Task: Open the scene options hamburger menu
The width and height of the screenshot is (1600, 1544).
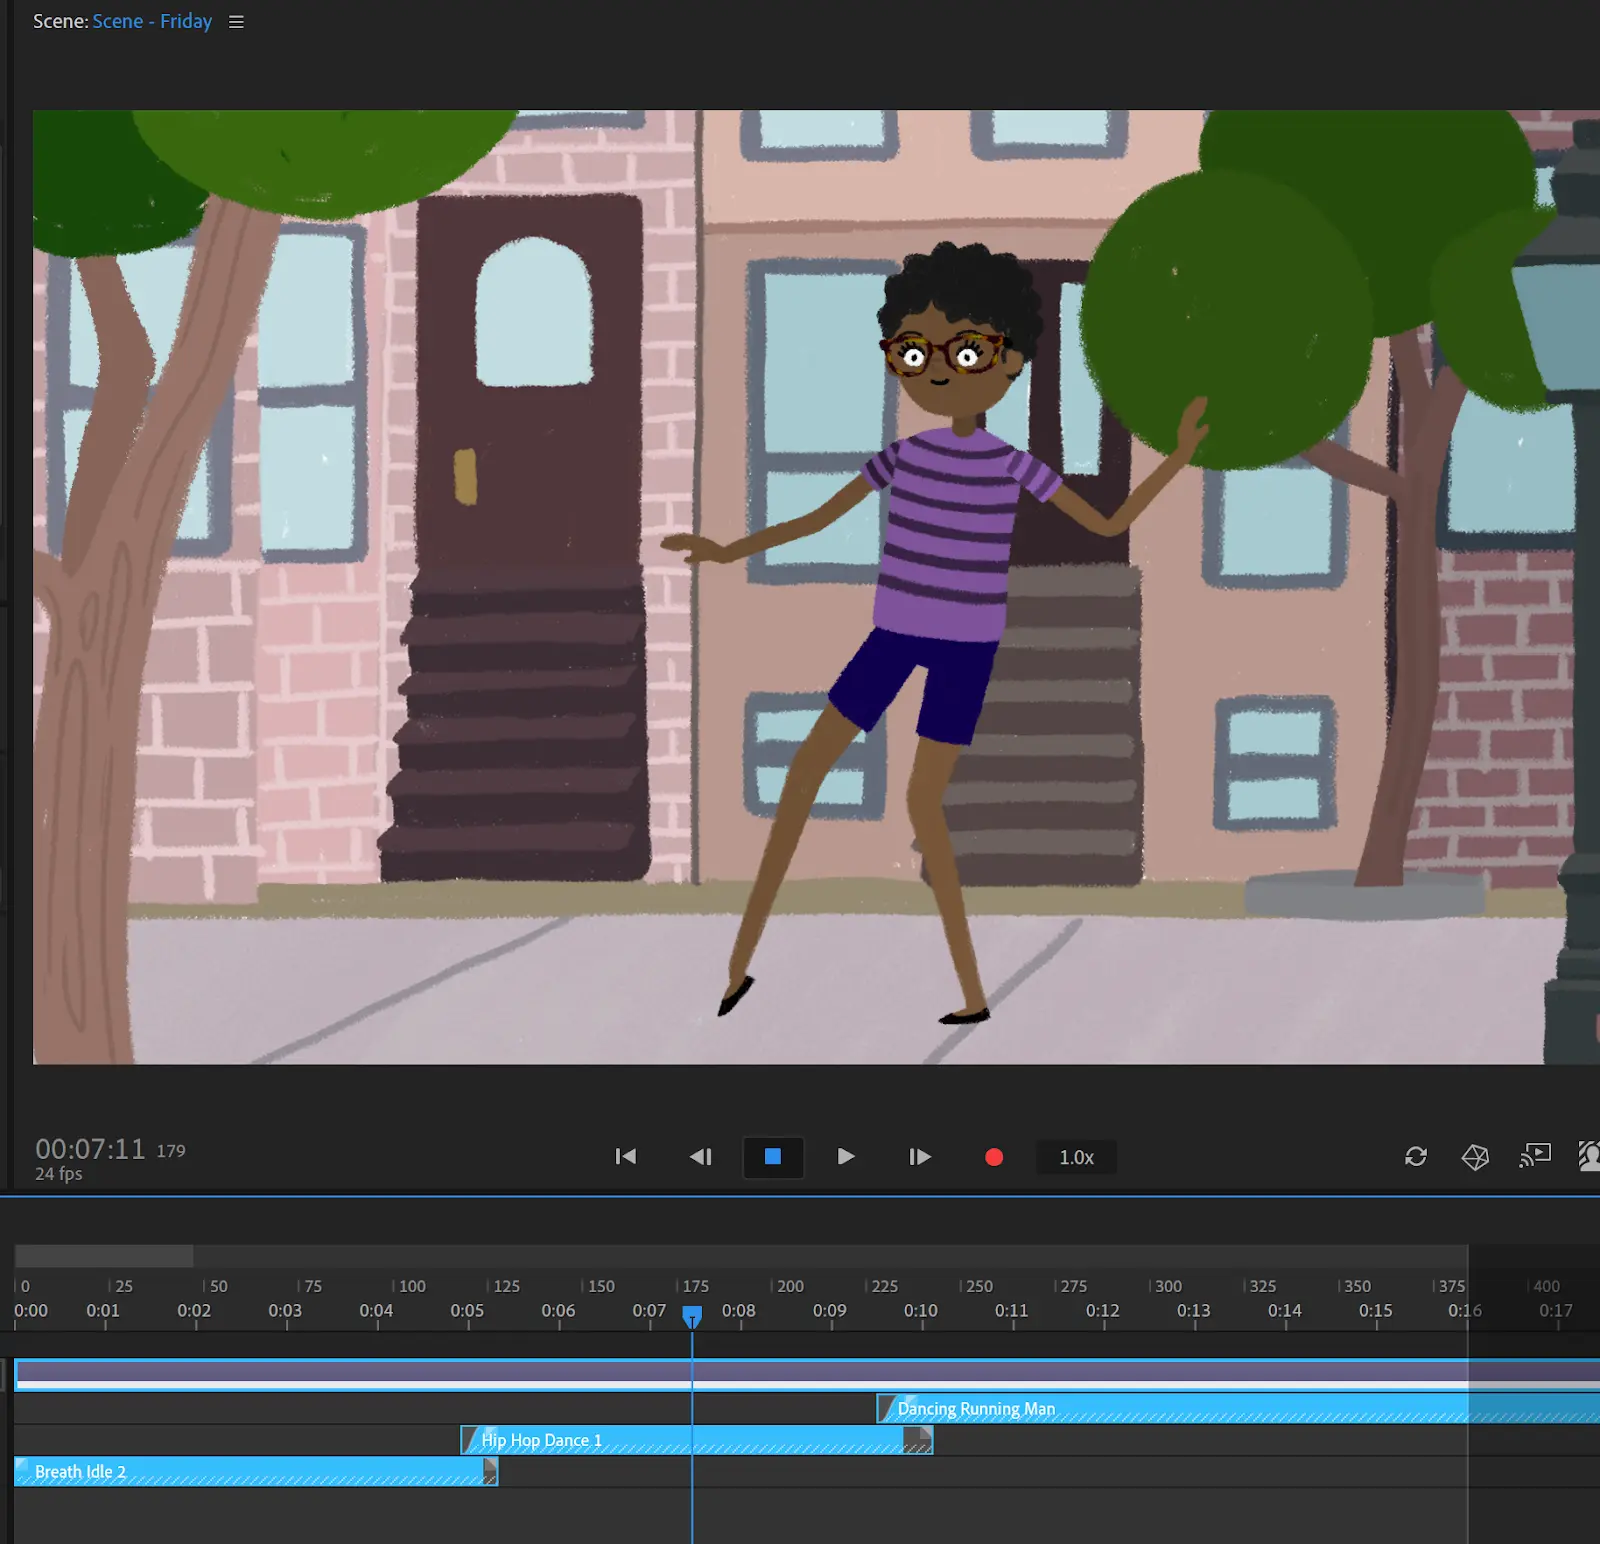Action: coord(235,21)
